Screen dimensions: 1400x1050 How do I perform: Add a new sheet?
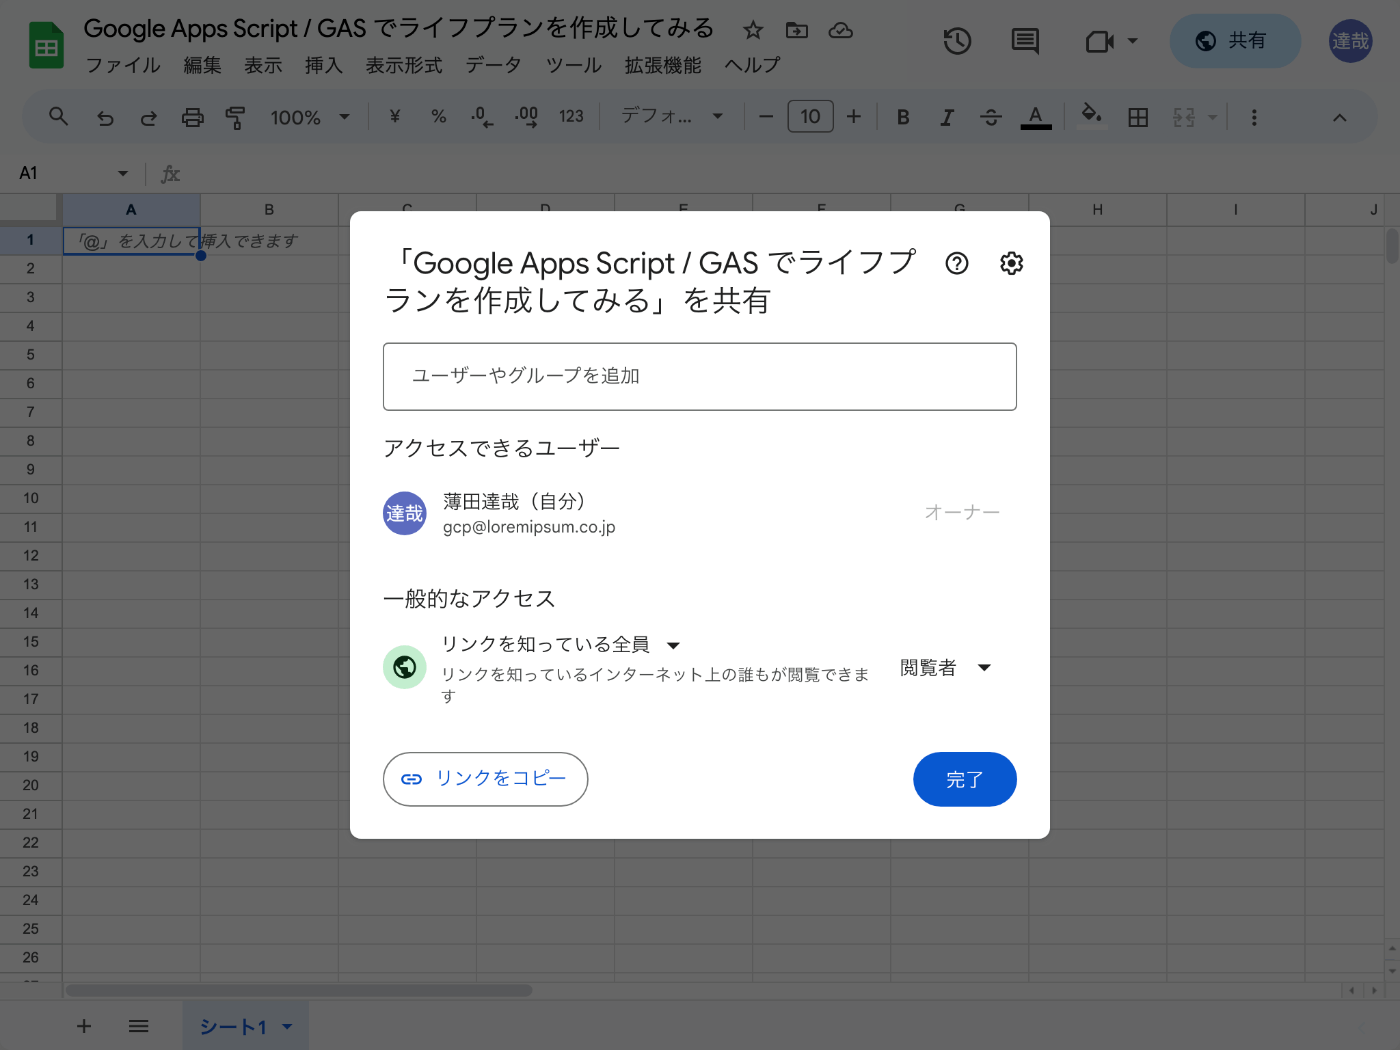coord(84,1026)
